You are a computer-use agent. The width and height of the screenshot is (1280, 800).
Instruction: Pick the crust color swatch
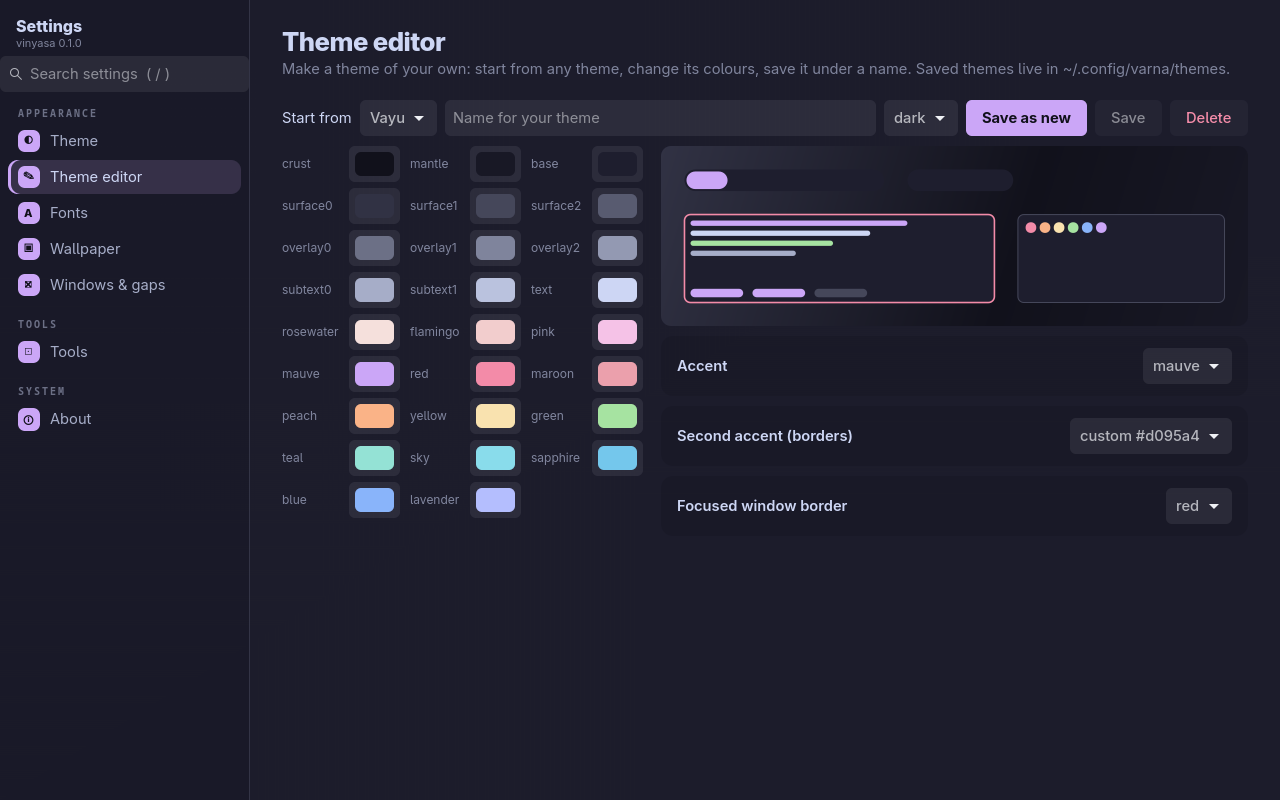coord(374,164)
